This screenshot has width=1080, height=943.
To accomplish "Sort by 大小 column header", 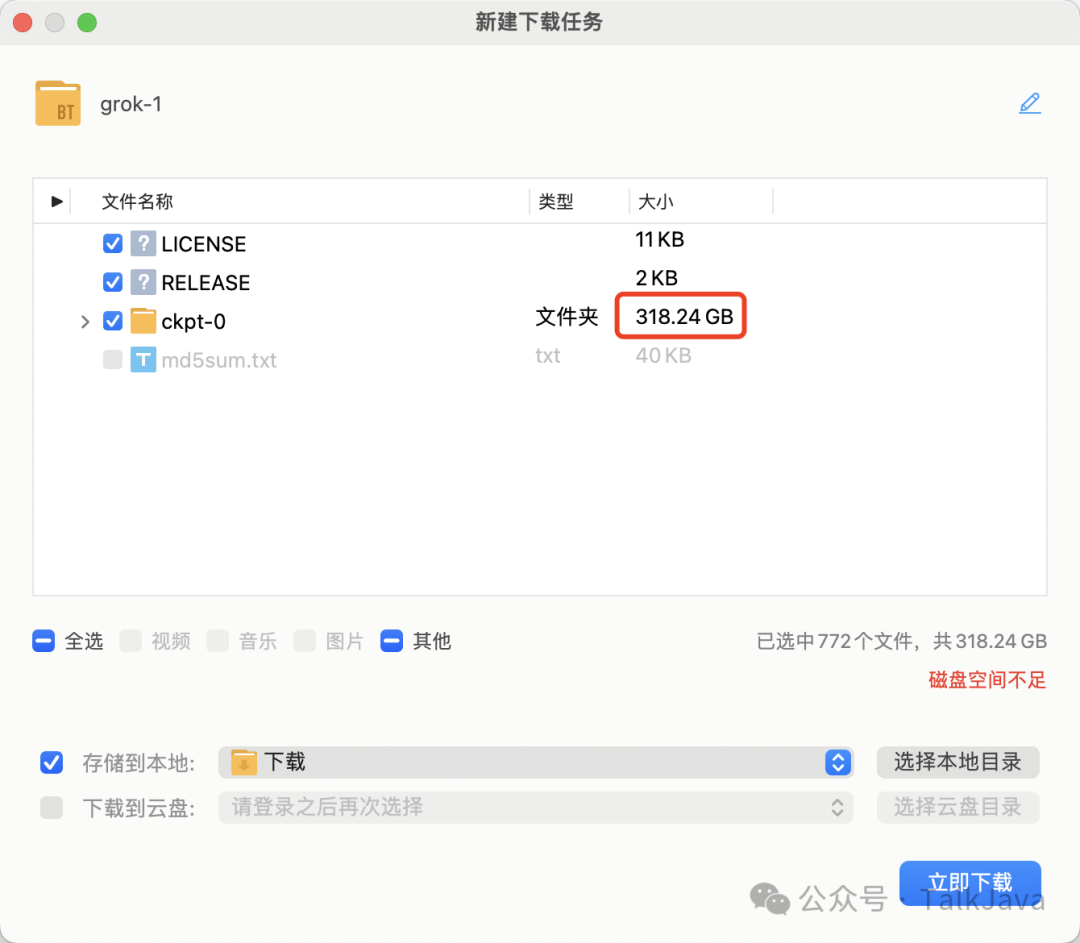I will tap(656, 202).
